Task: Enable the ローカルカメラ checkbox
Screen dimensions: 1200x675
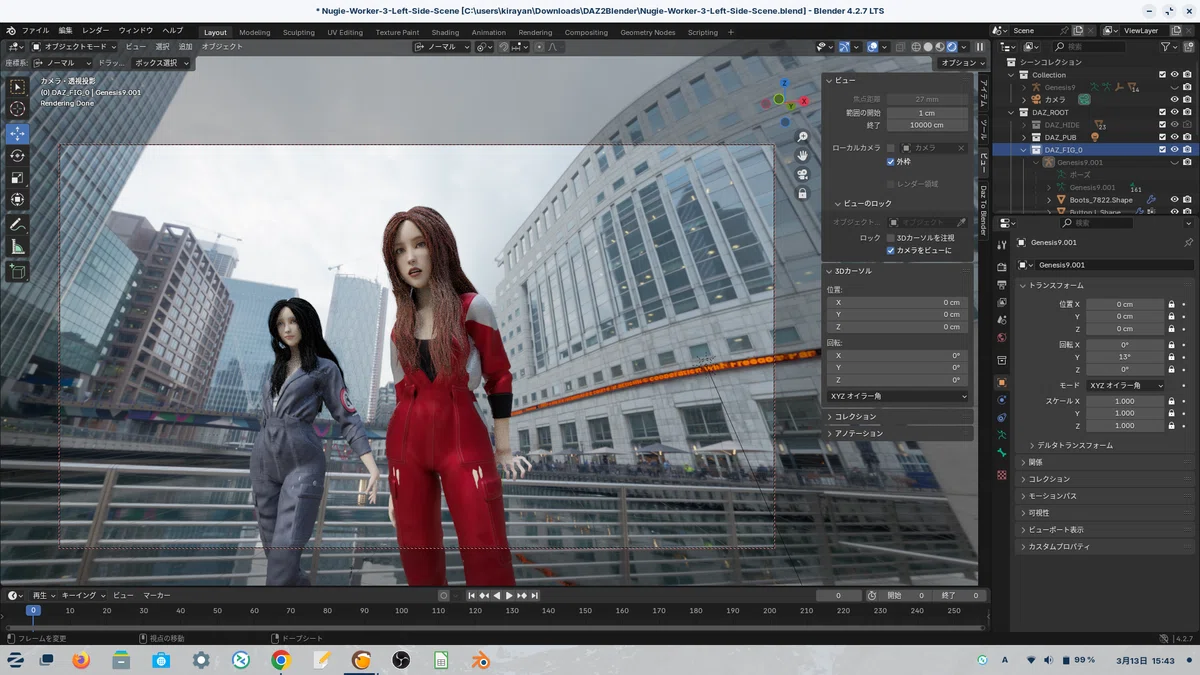Action: click(x=891, y=148)
